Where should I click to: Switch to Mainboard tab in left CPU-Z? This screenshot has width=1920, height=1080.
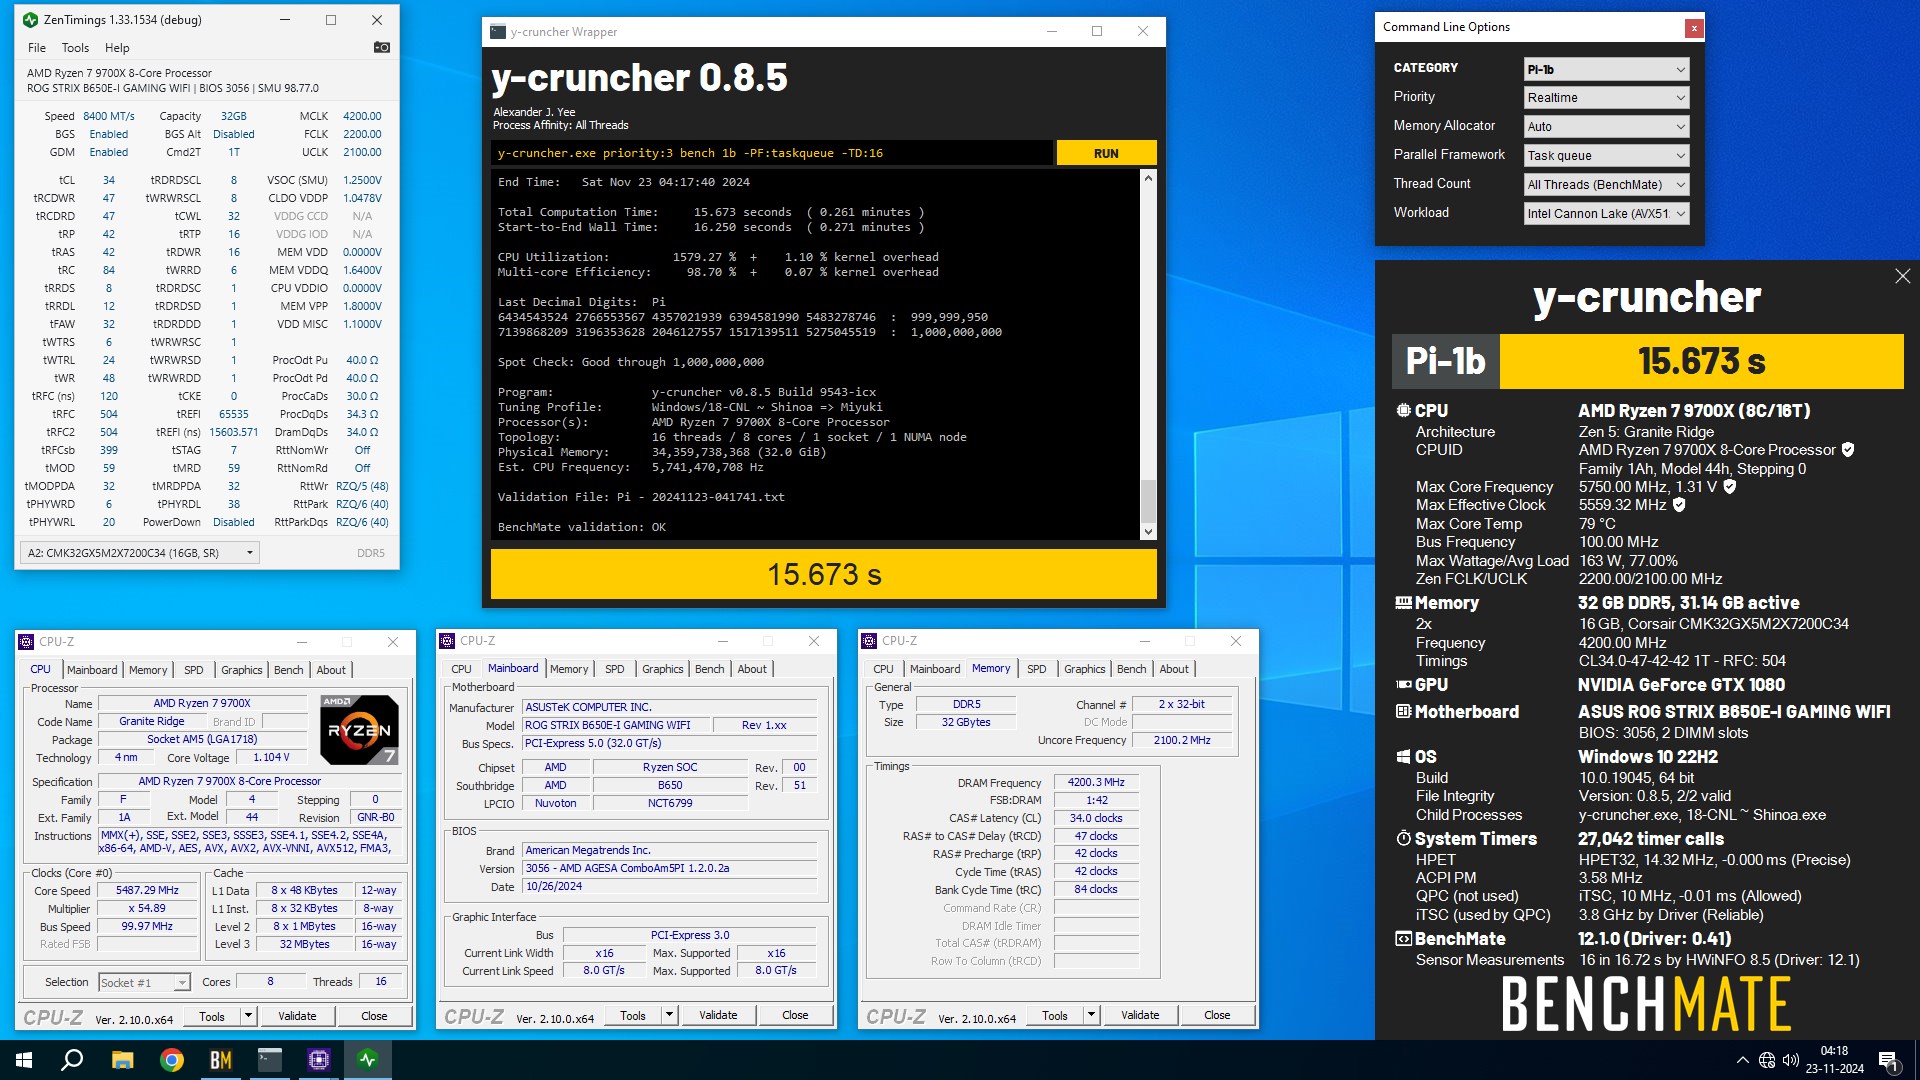tap(92, 670)
